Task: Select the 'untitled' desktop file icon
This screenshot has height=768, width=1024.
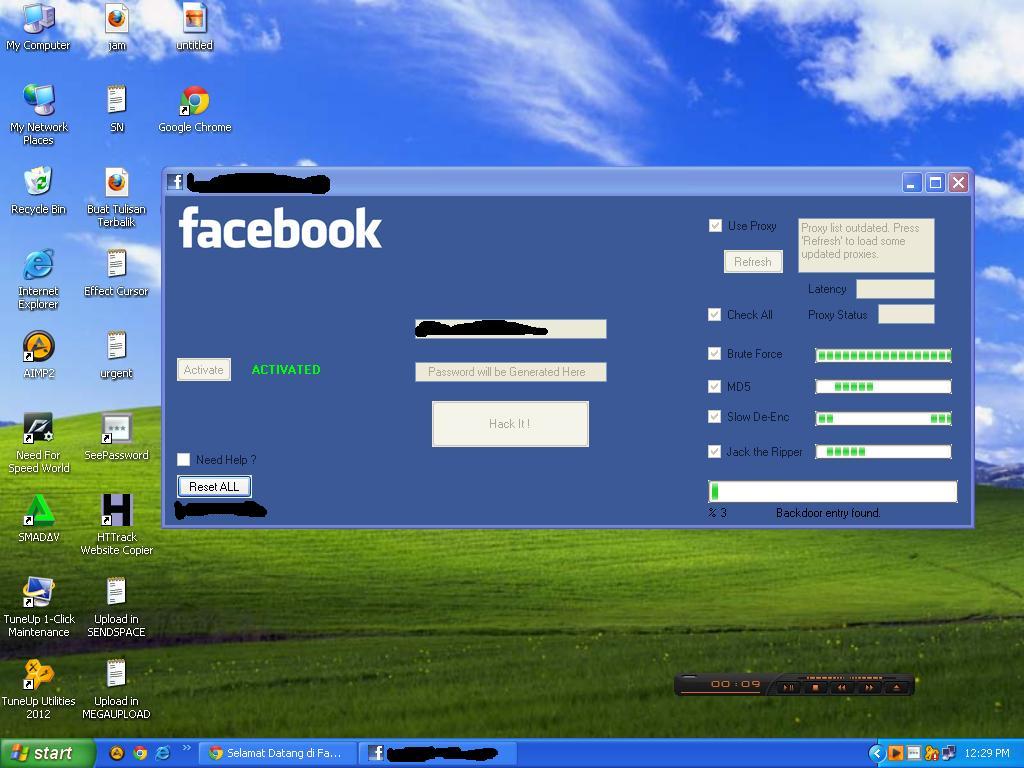Action: [195, 26]
